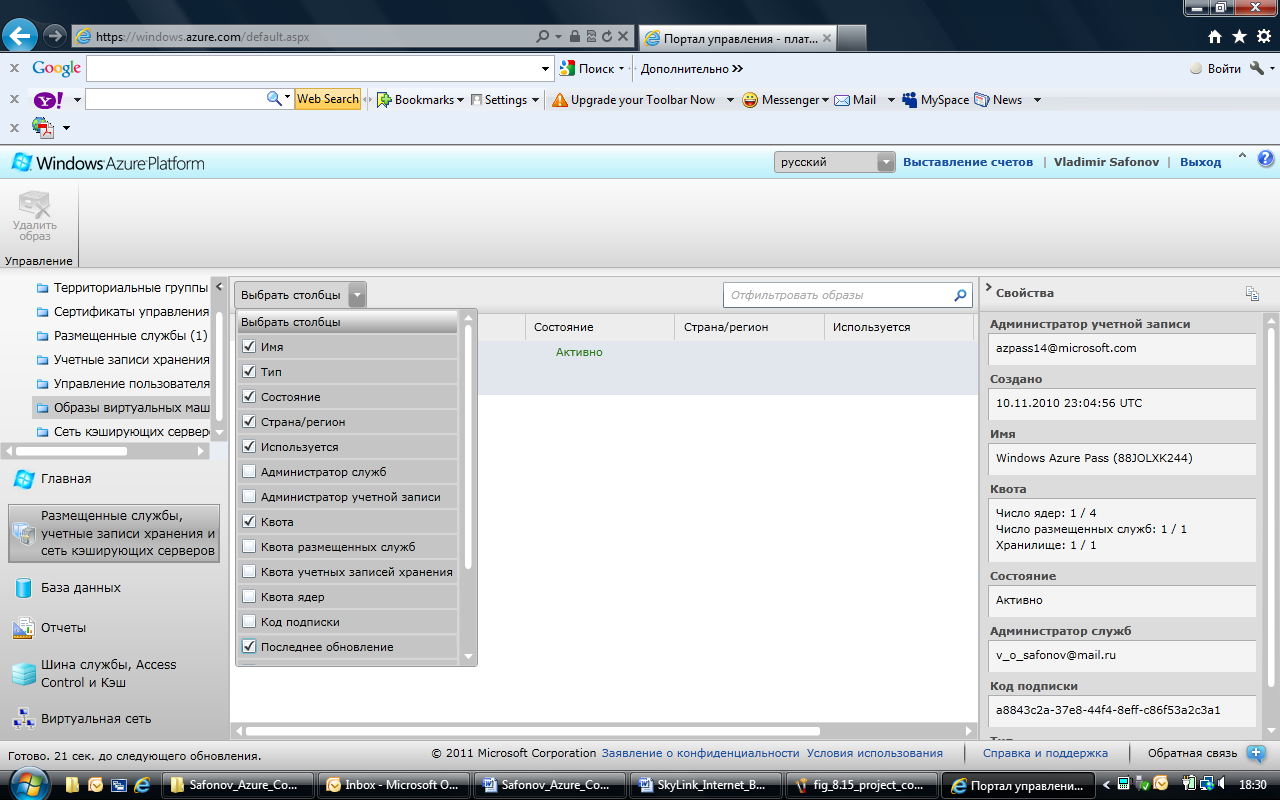Open the Settings dropdown in Yahoo toolbar
This screenshot has height=800, width=1280.
coord(535,100)
